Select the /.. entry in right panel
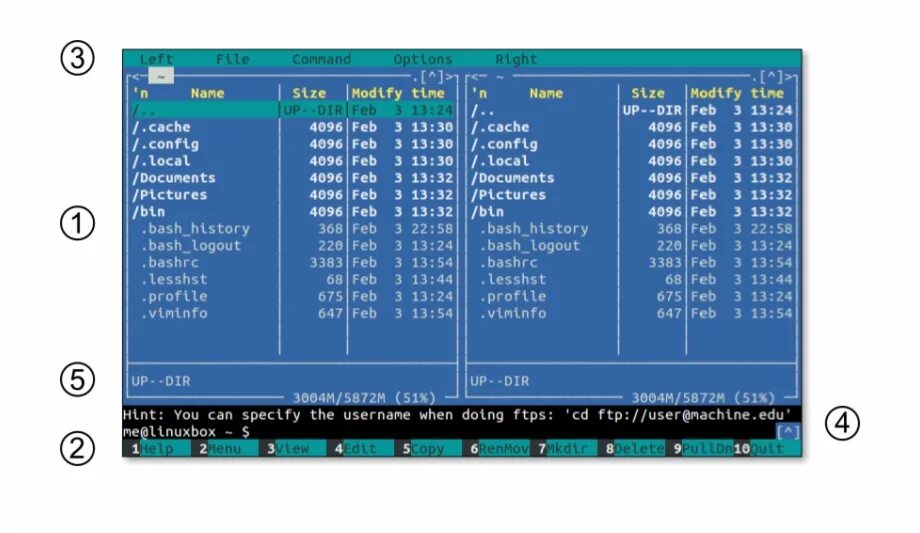The image size is (920, 533). 631,110
